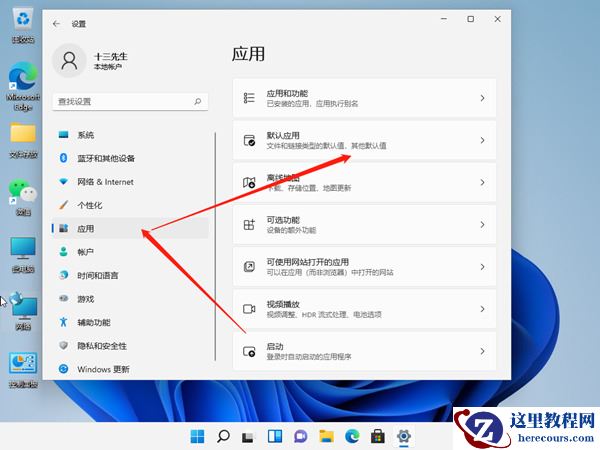Go to 蓝牙和其他设备 settings category
Viewport: 600px width, 450px height.
[130, 158]
